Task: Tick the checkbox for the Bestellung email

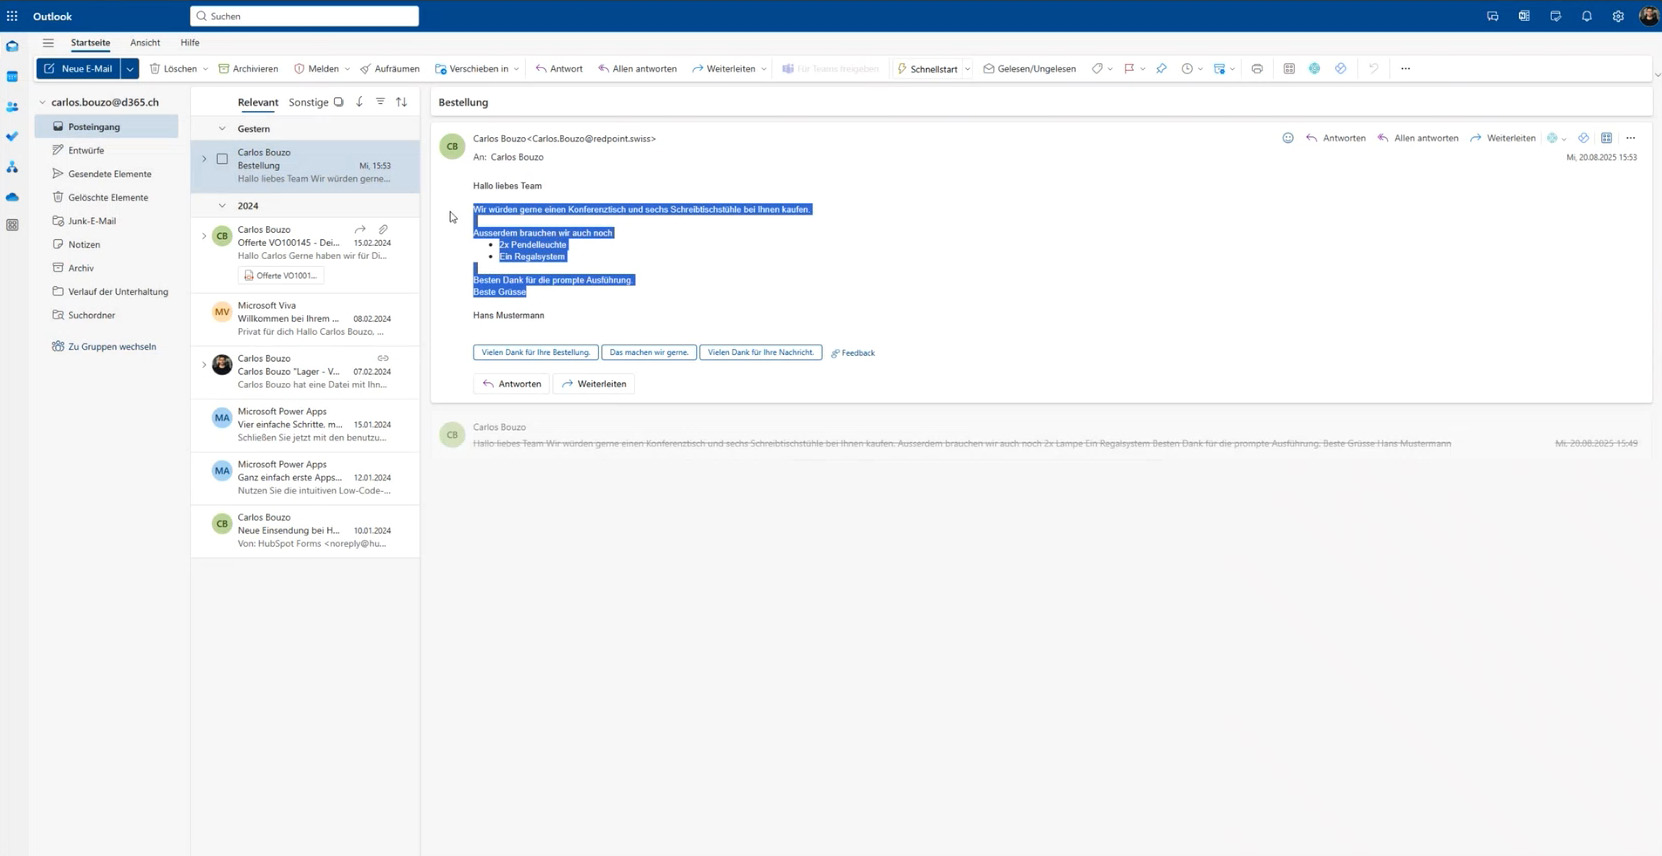Action: 222,159
